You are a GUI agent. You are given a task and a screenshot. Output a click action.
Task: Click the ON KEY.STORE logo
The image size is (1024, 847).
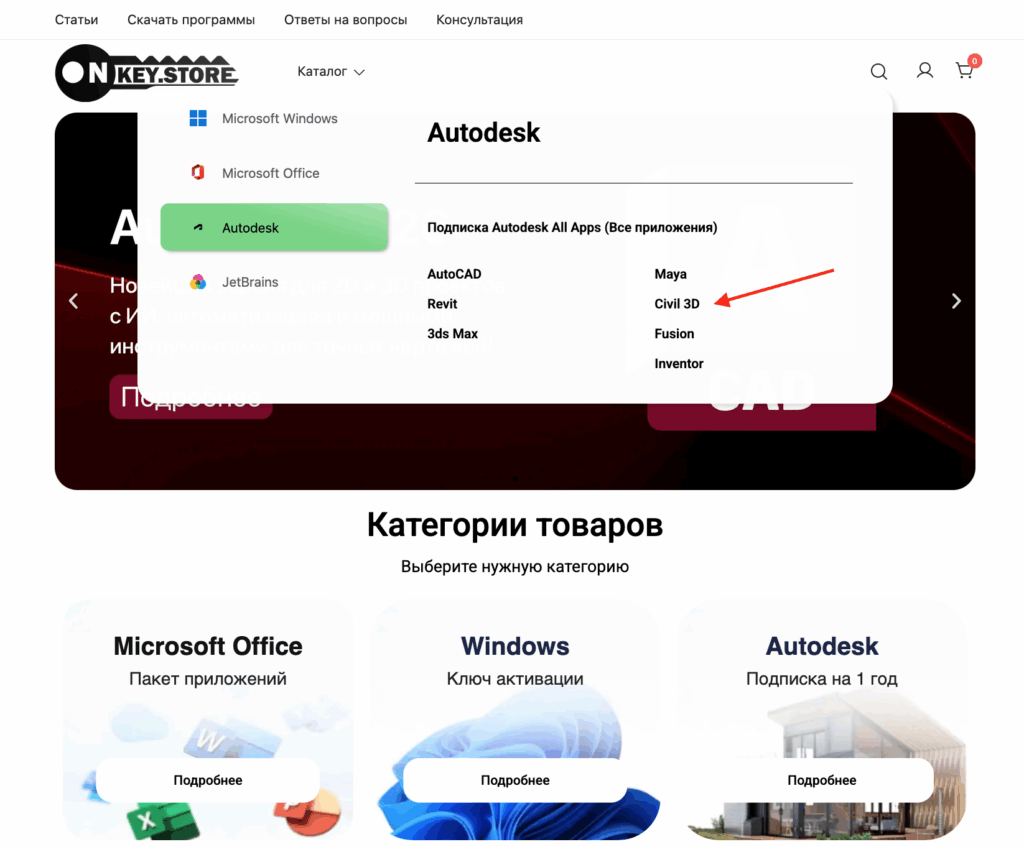147,73
